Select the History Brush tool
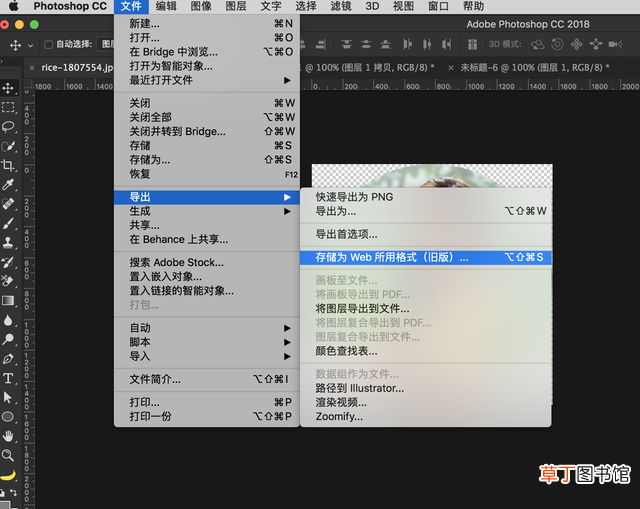This screenshot has height=509, width=640. 8,262
